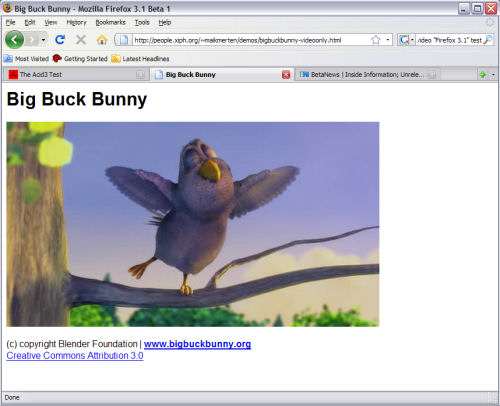Click the magnifier search go icon
This screenshot has height=406, width=500.
pyautogui.click(x=487, y=40)
